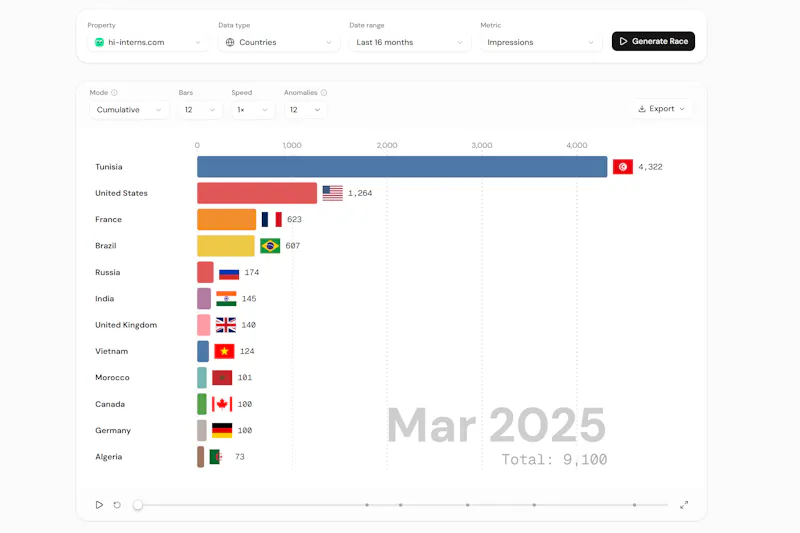Click the second anomaly marker on timeline
Viewport: 800px width, 533px height.
[x=401, y=505]
